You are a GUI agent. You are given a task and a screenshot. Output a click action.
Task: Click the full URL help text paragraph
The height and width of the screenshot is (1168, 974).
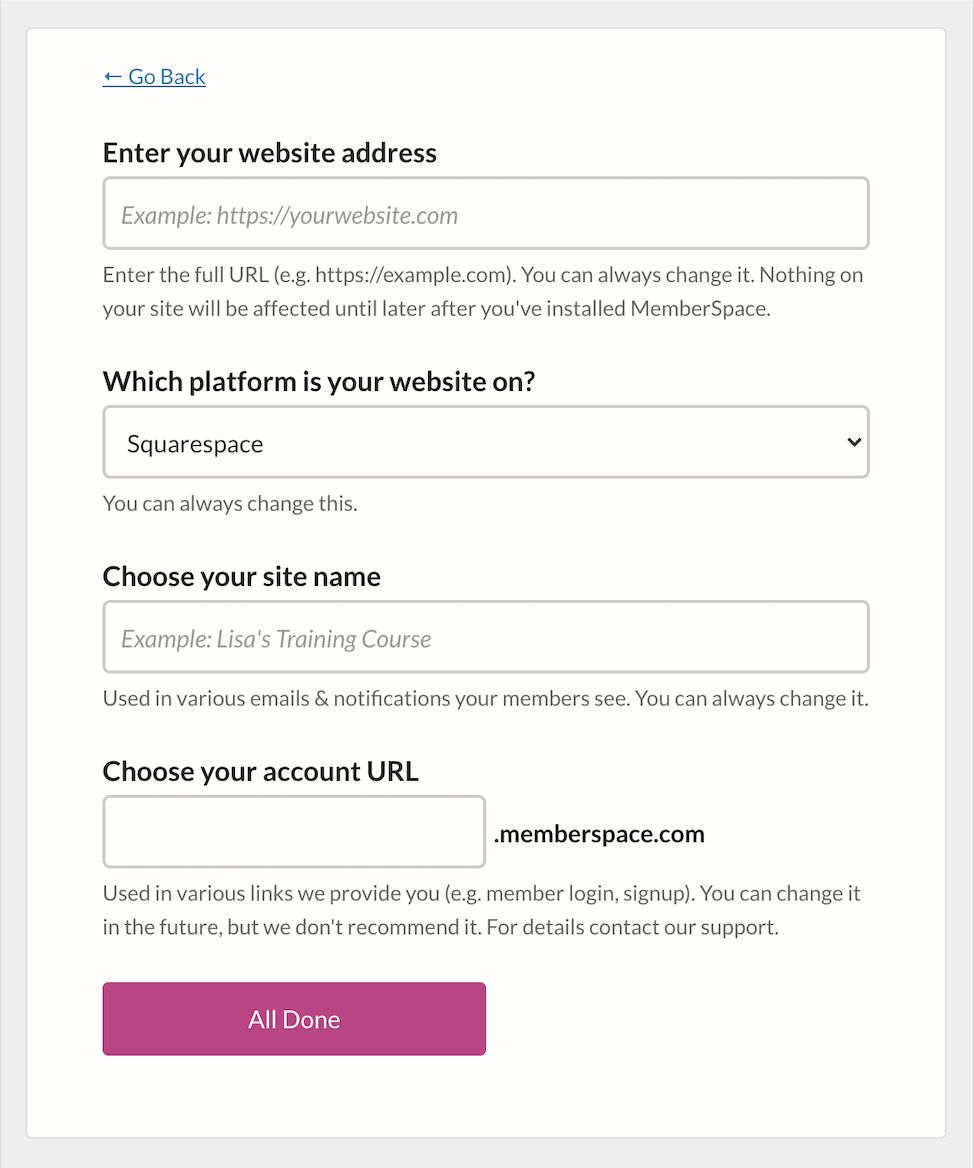483,291
